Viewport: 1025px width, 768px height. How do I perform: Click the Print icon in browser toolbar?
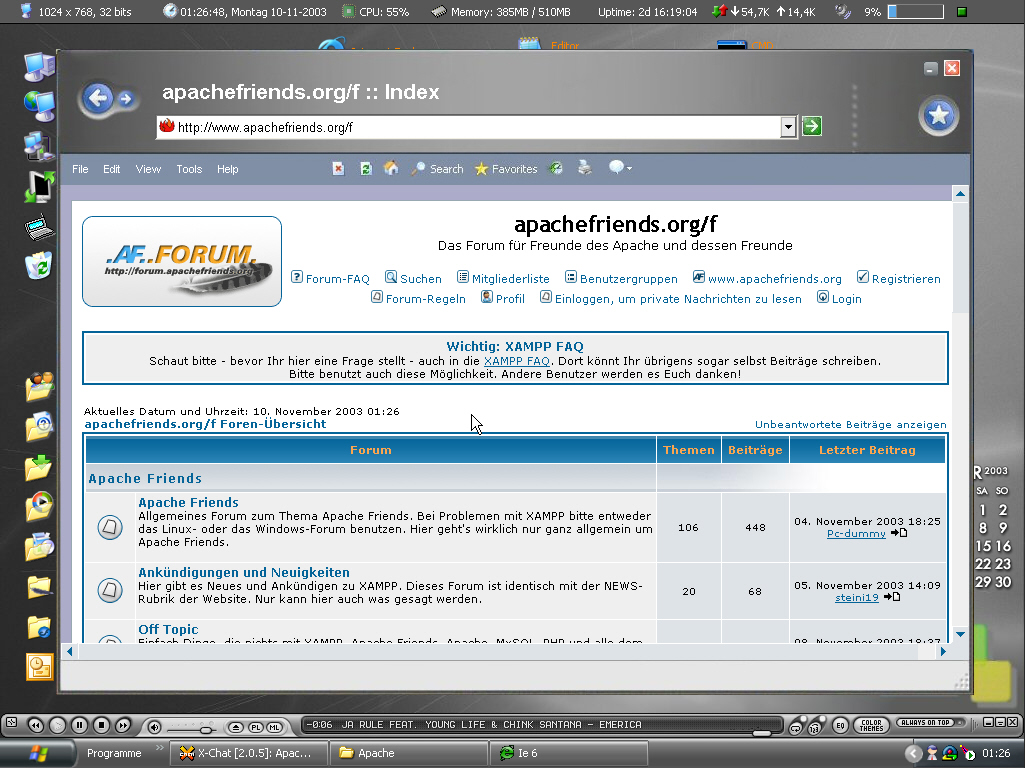tap(584, 169)
